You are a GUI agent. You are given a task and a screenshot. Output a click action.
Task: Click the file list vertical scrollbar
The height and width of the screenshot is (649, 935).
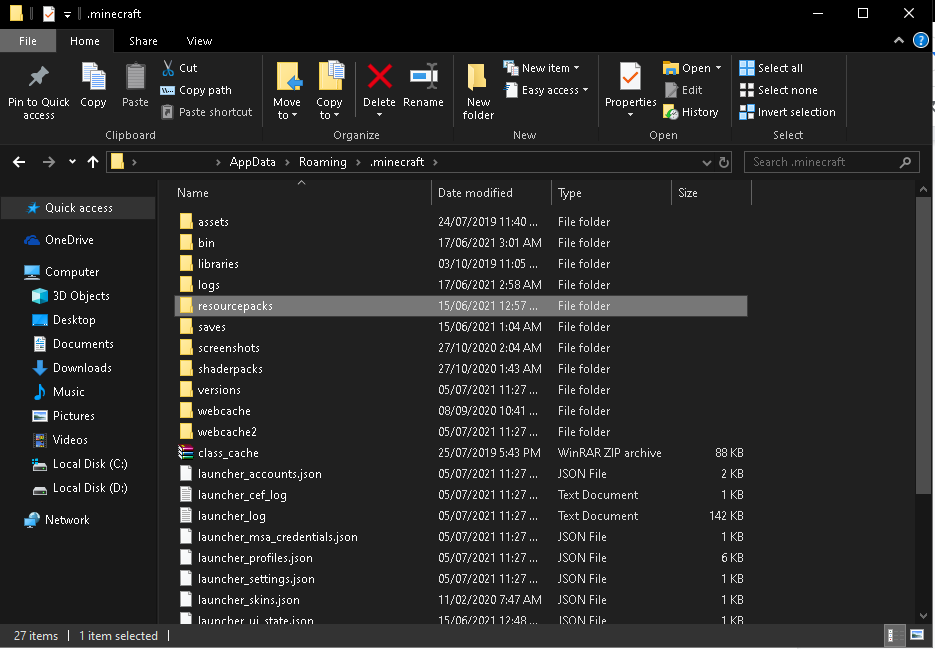point(923,346)
